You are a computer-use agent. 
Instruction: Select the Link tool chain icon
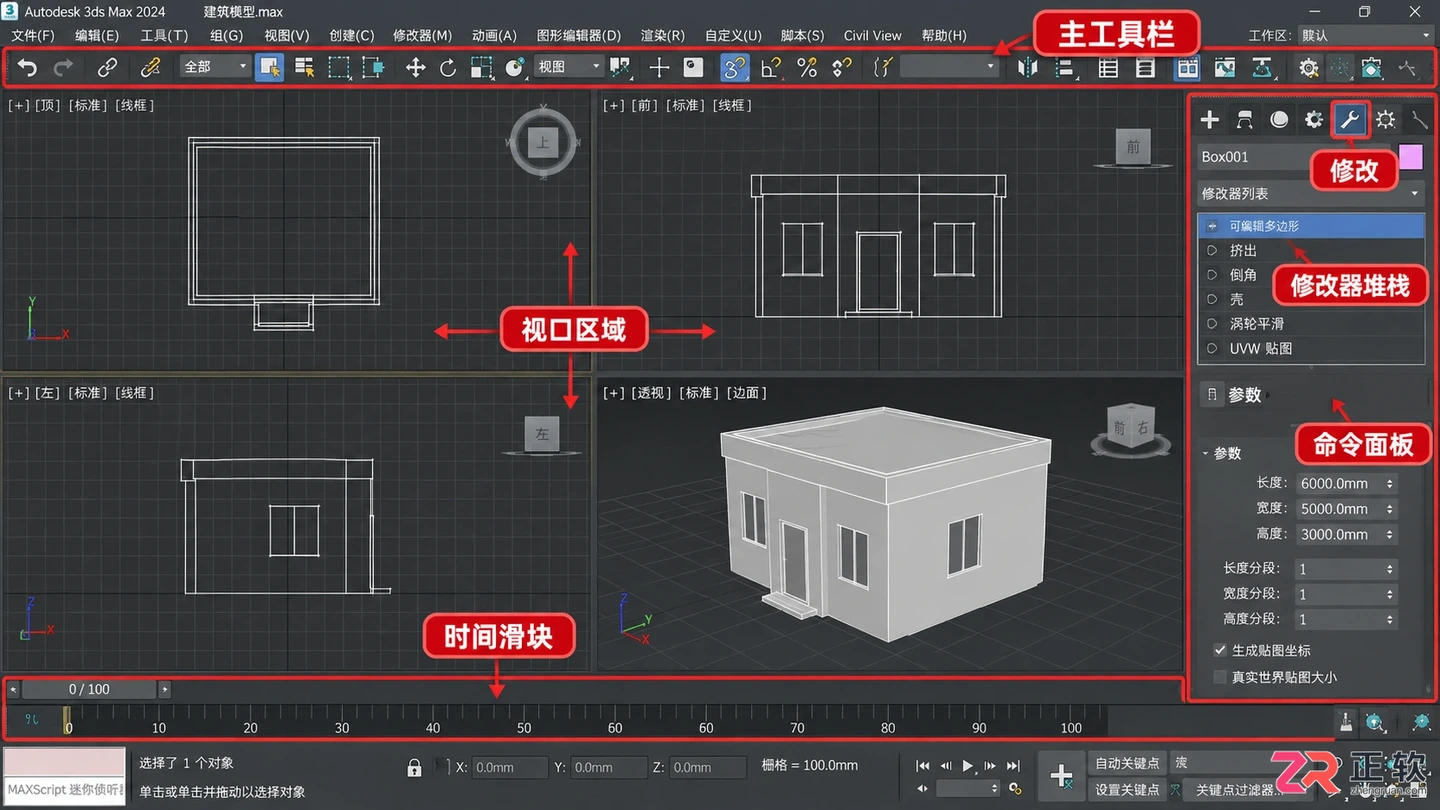[107, 67]
